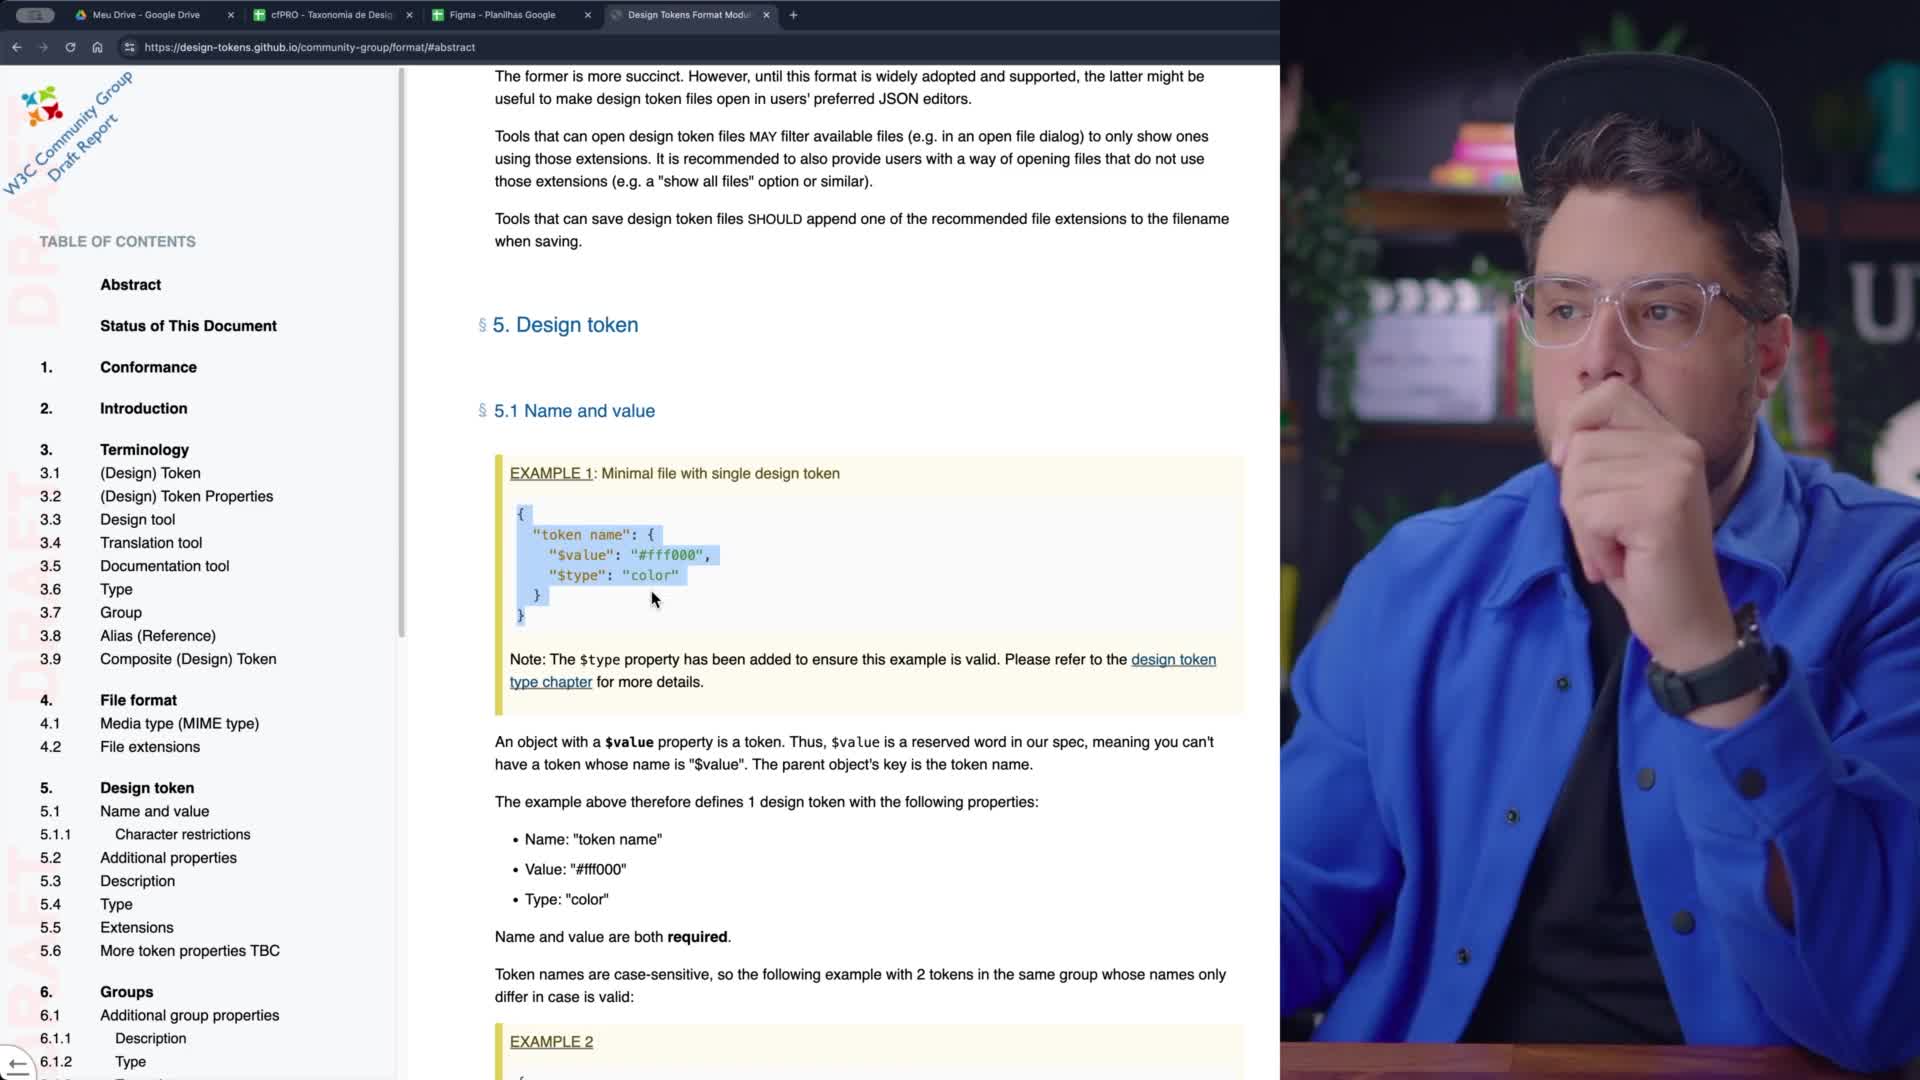Screen dimensions: 1920x1080
Task: Click the bullet Value: "#fff000"
Action: click(575, 870)
